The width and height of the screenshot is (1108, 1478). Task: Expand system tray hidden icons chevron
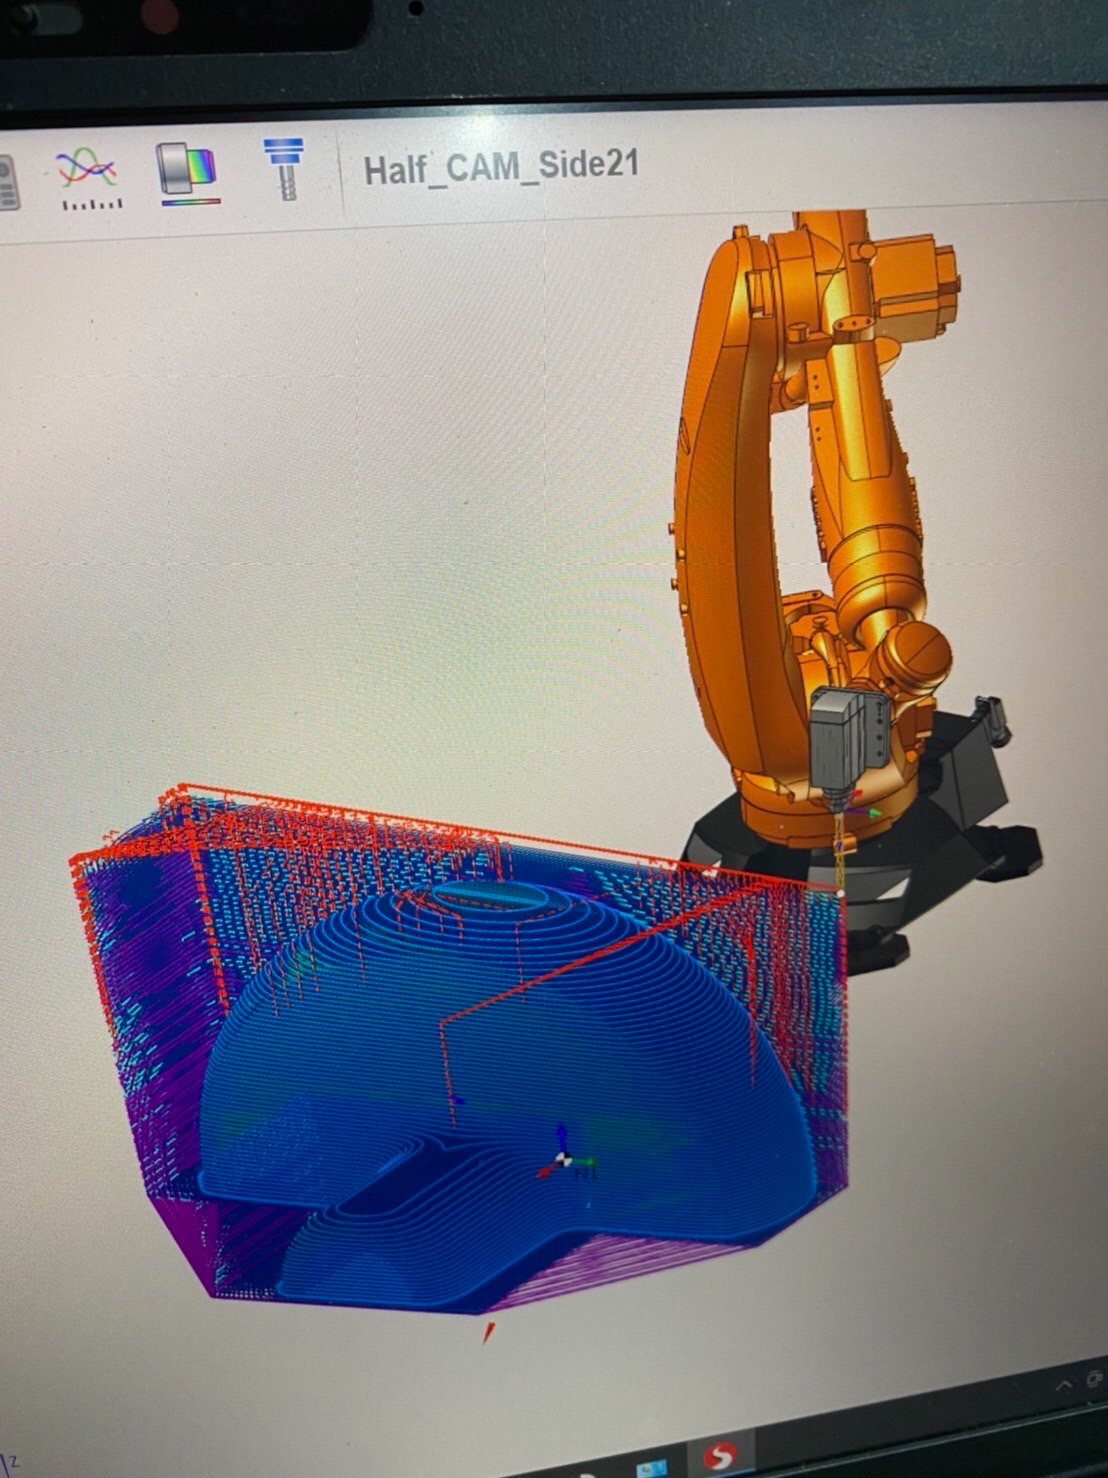pos(1063,1384)
